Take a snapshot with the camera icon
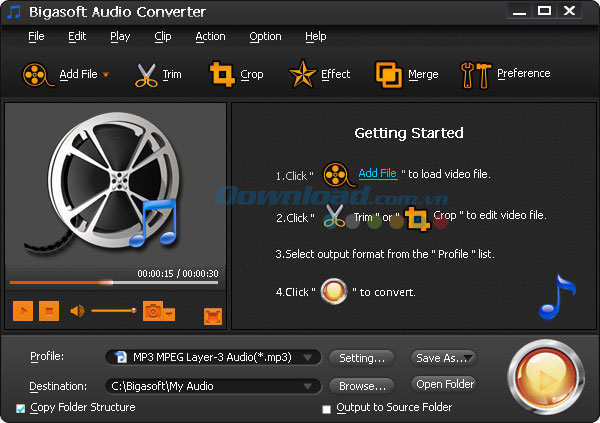This screenshot has height=423, width=600. point(153,310)
